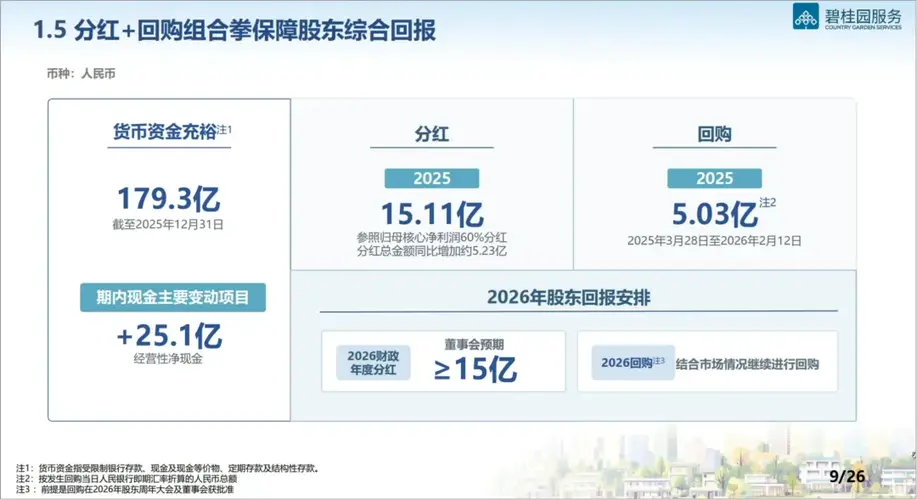
Task: Click the Country Garden Services logo icon
Action: point(805,16)
